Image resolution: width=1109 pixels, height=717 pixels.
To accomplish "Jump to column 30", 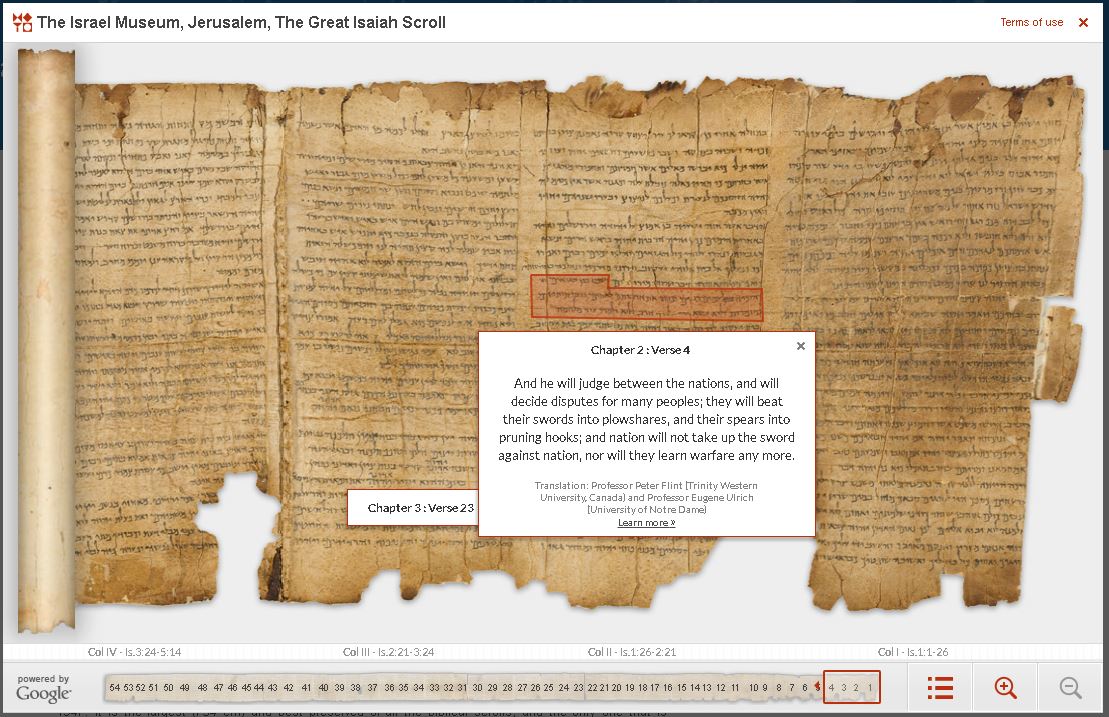I will point(477,687).
